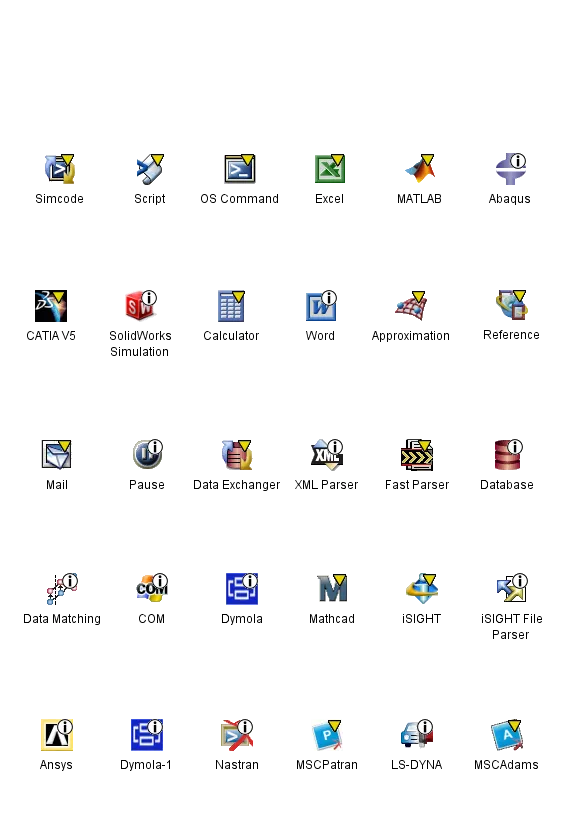Select the Ansys component icon
Image resolution: width=565 pixels, height=831 pixels.
[57, 735]
